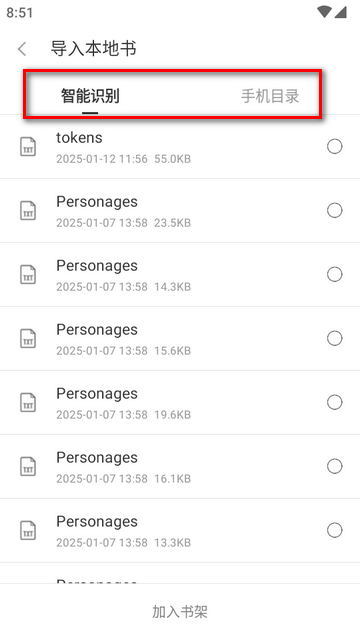Image resolution: width=360 pixels, height=640 pixels.
Task: Select the tokens file radio button
Action: coord(335,147)
